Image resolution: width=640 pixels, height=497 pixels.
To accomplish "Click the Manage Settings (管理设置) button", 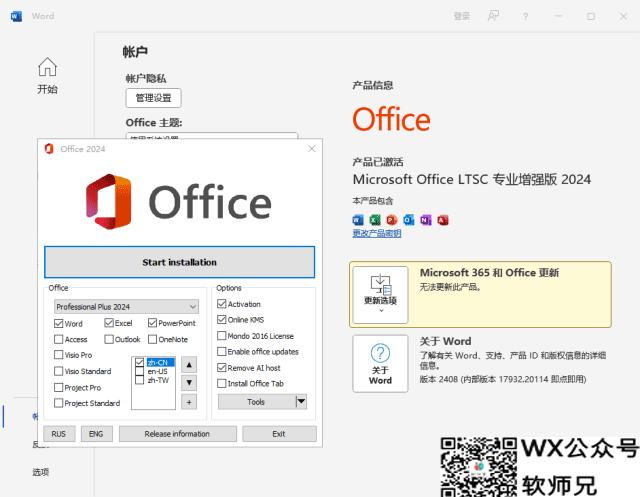I will coord(153,98).
